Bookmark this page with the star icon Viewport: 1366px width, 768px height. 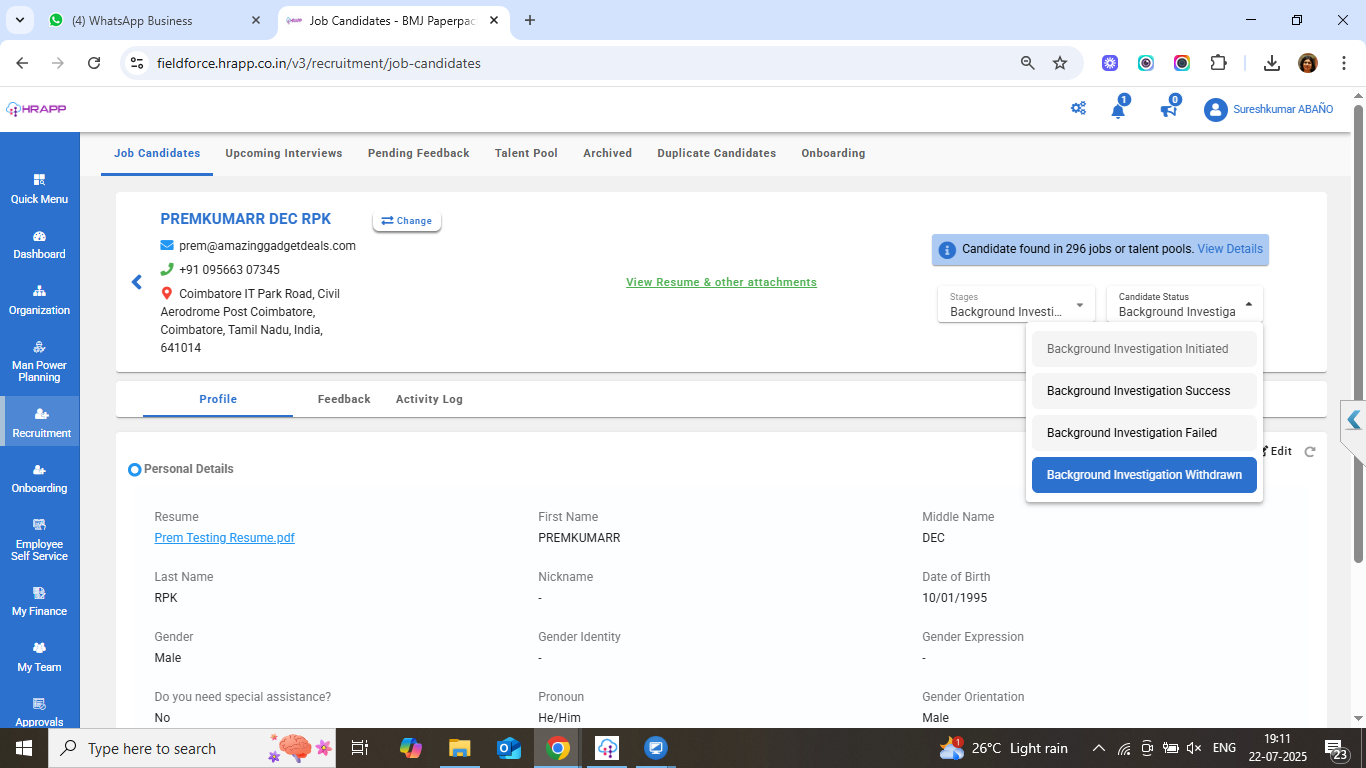coord(1060,63)
